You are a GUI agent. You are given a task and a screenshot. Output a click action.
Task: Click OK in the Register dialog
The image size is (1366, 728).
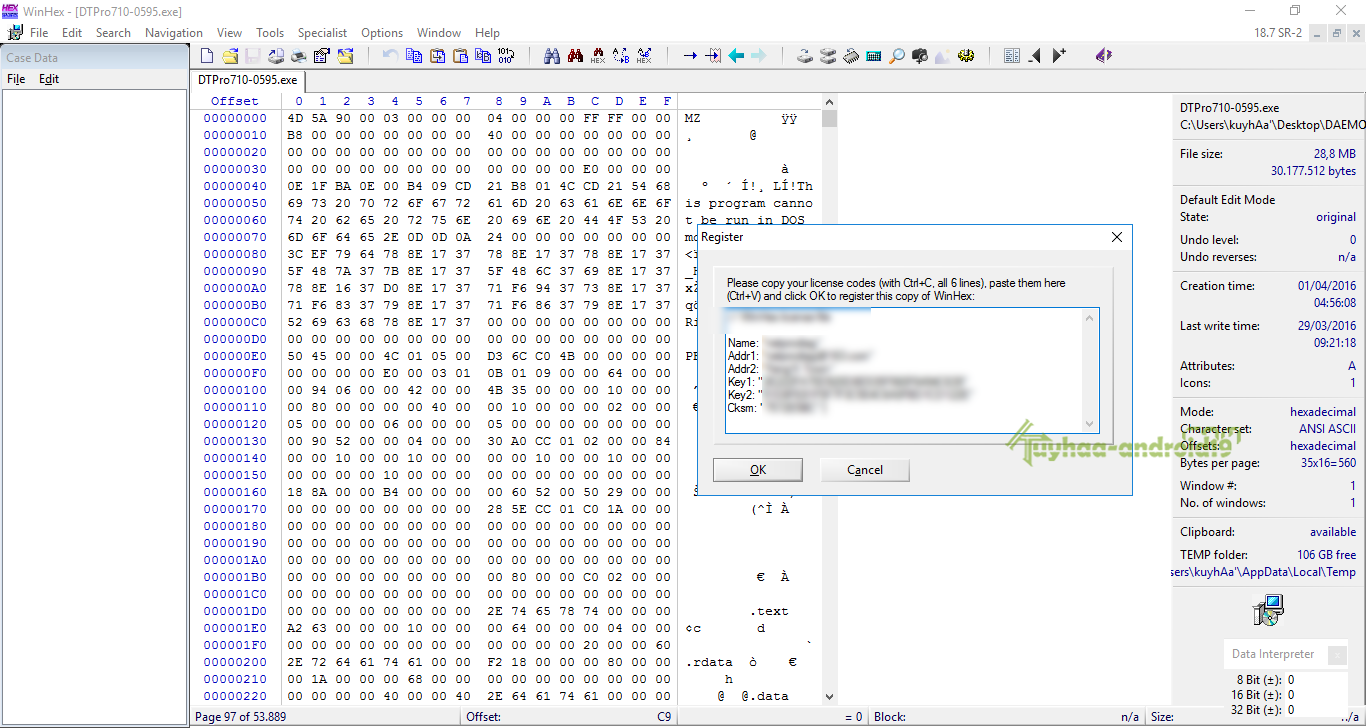758,470
